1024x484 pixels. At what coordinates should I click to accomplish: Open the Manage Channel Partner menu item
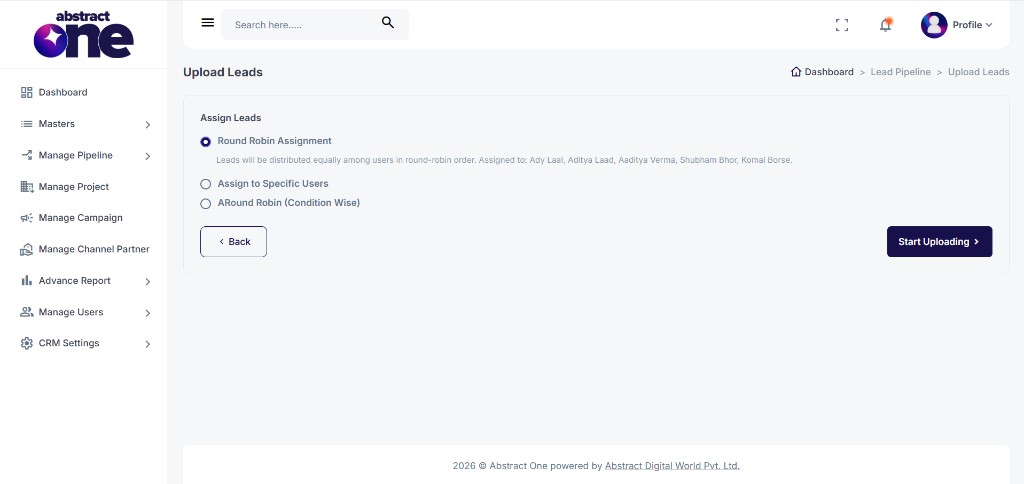[94, 249]
